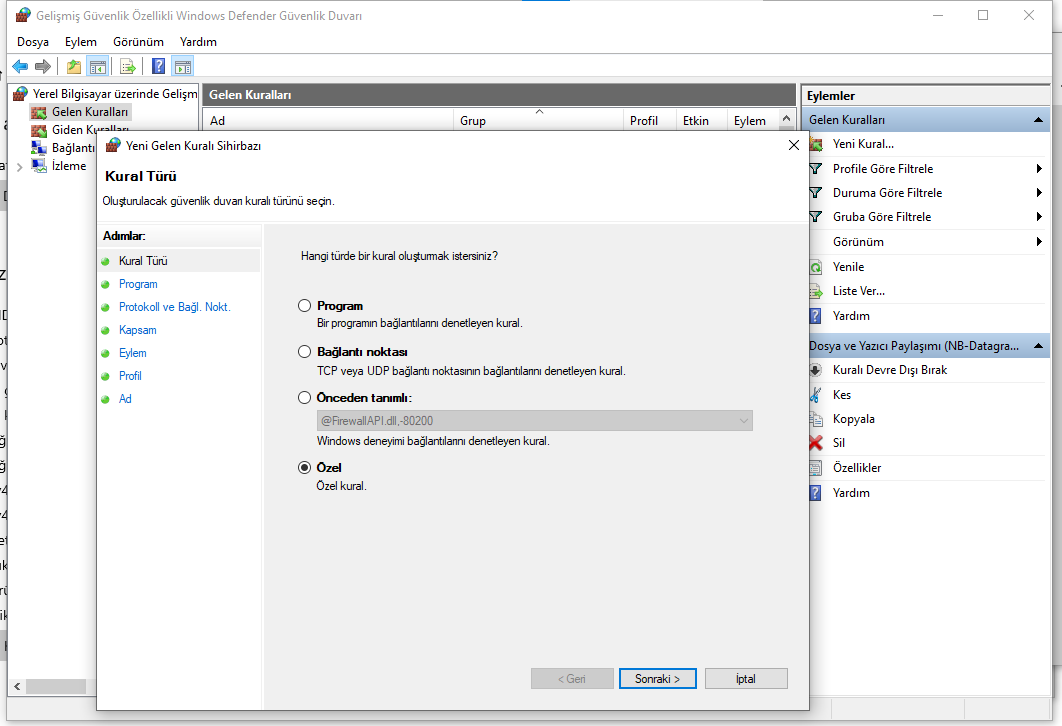Image resolution: width=1062 pixels, height=726 pixels.
Task: Go to Profil step in wizard
Action: point(130,377)
